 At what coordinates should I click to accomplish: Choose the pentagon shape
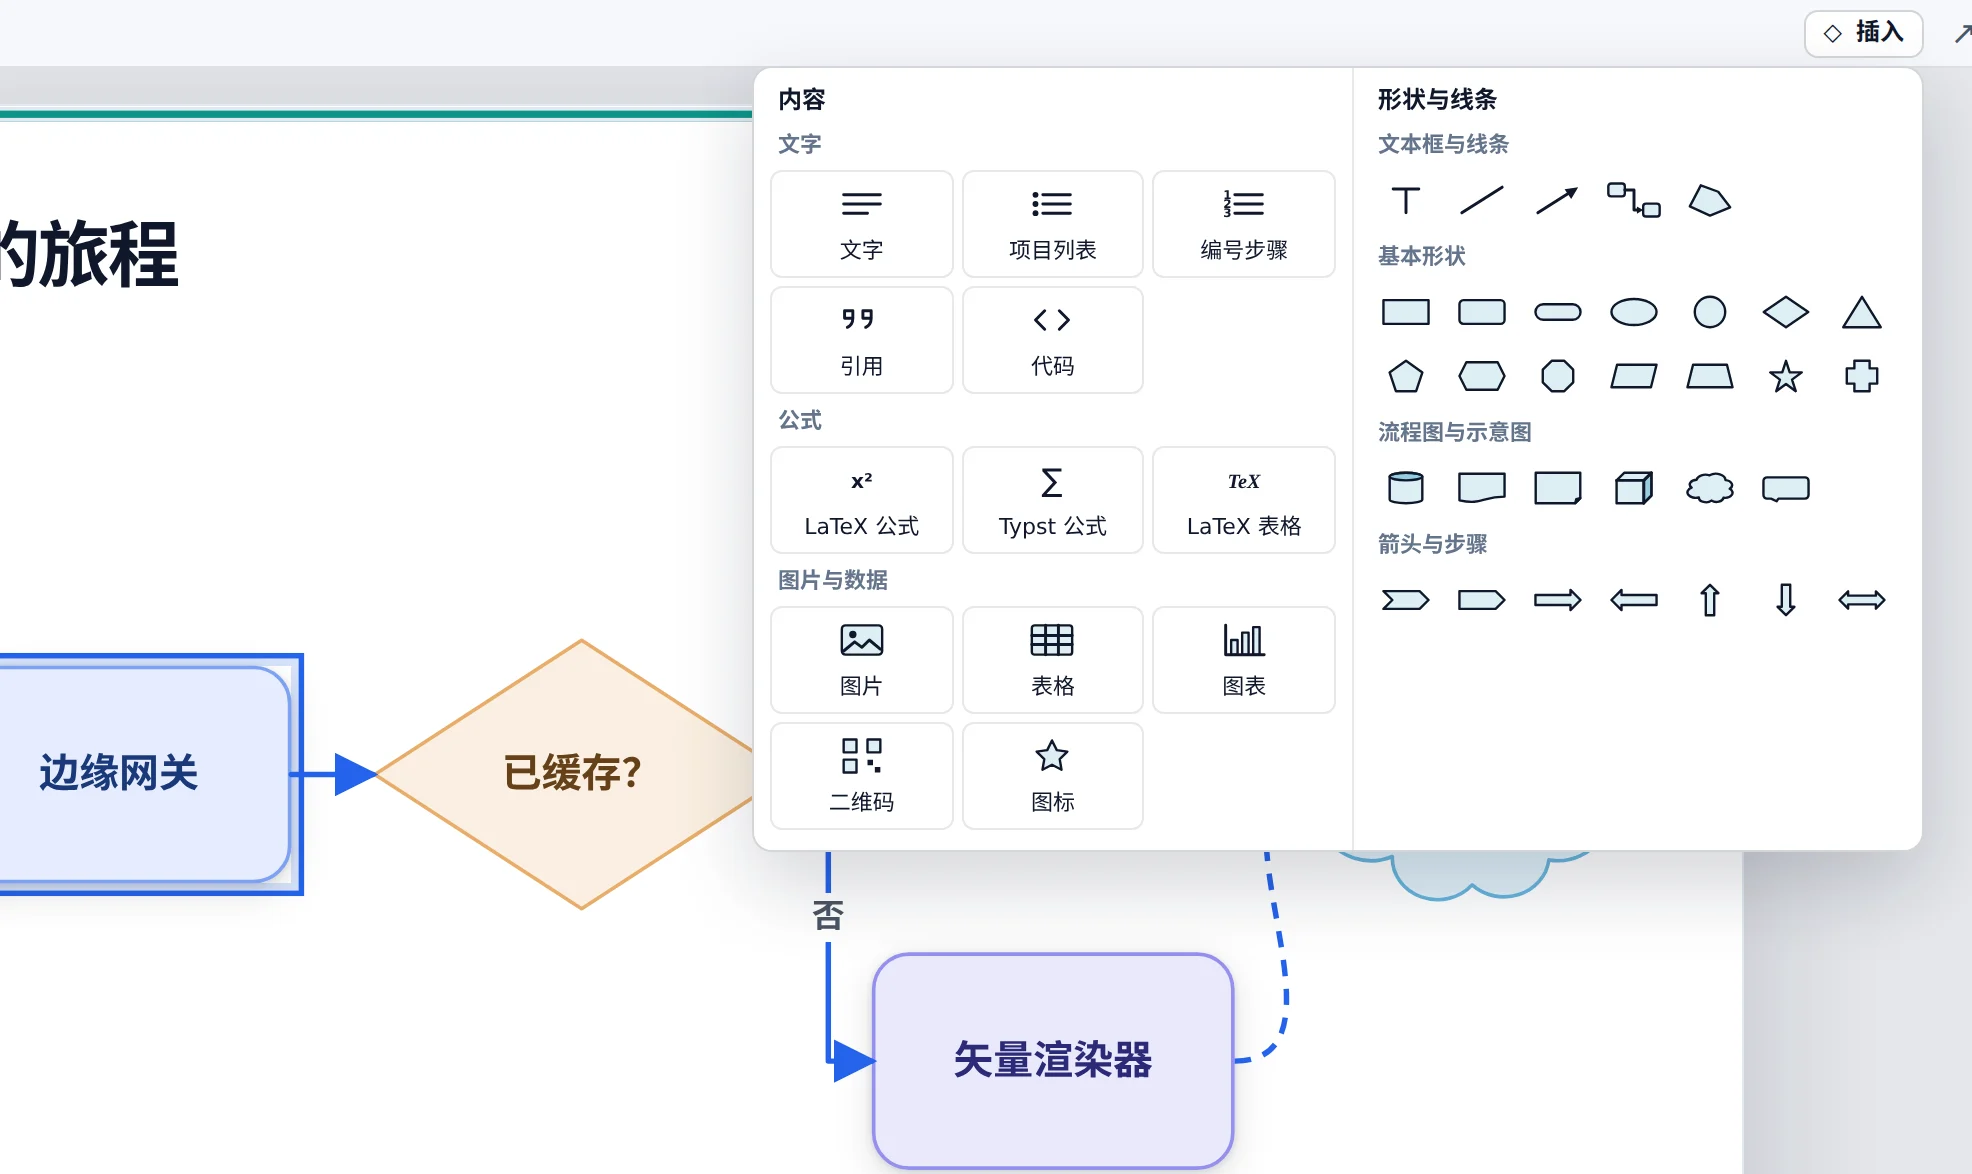point(1406,377)
